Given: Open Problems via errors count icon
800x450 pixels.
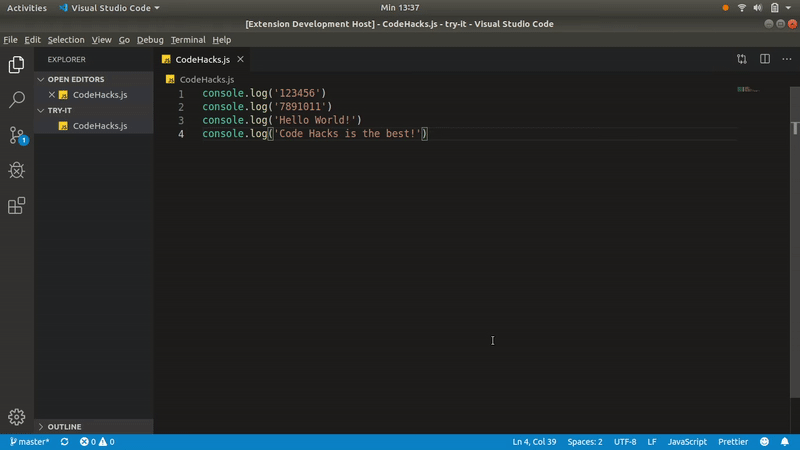Looking at the screenshot, I should coord(88,442).
